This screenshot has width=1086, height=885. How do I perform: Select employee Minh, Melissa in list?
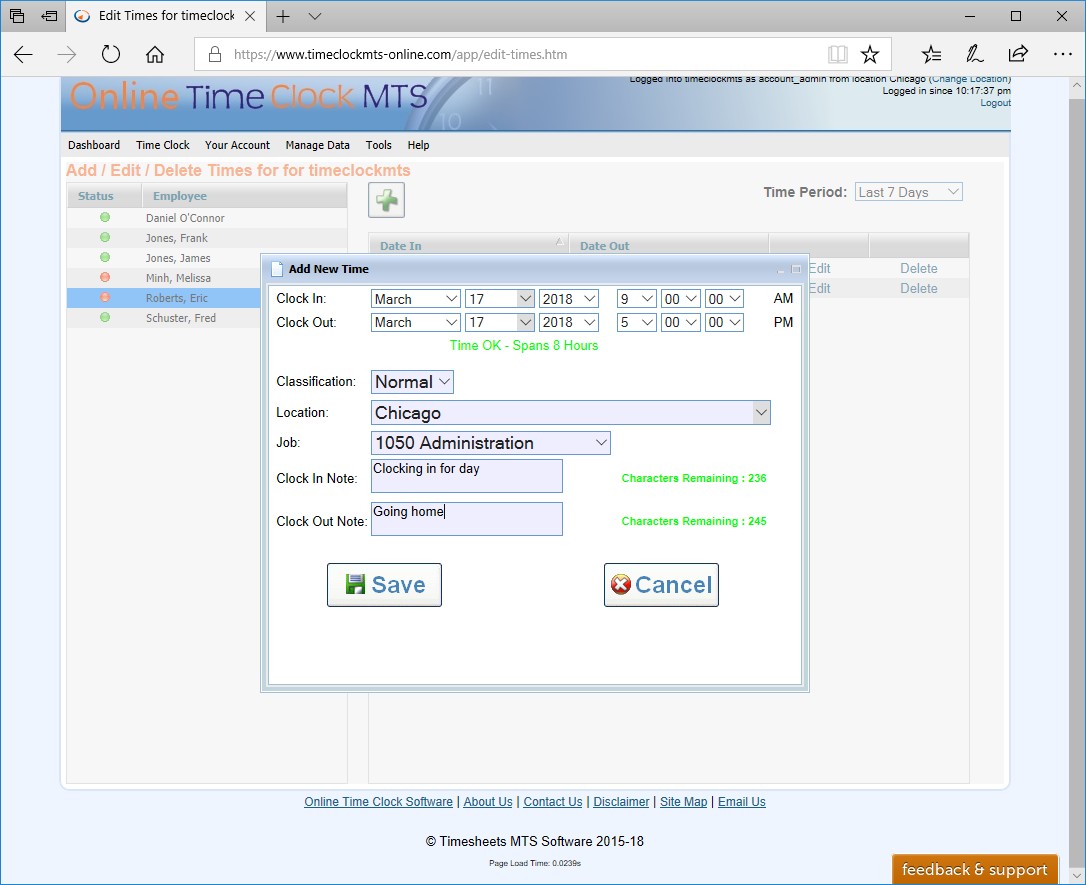pos(178,278)
